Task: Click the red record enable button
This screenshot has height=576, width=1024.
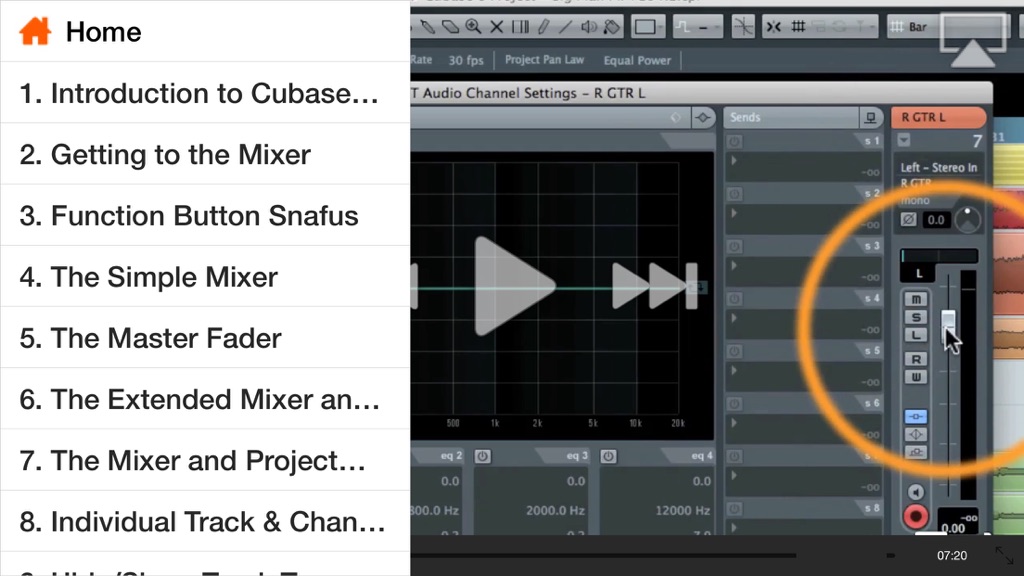Action: 916,517
